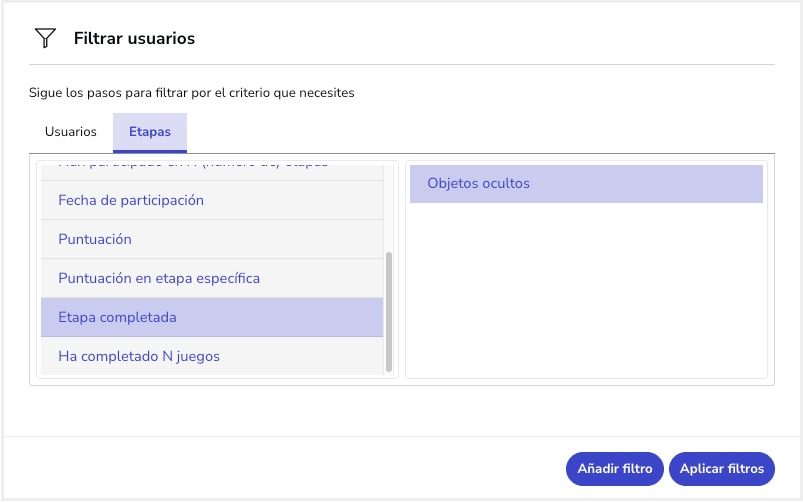Switch to the Usuarios tab
The width and height of the screenshot is (803, 502).
(x=71, y=132)
